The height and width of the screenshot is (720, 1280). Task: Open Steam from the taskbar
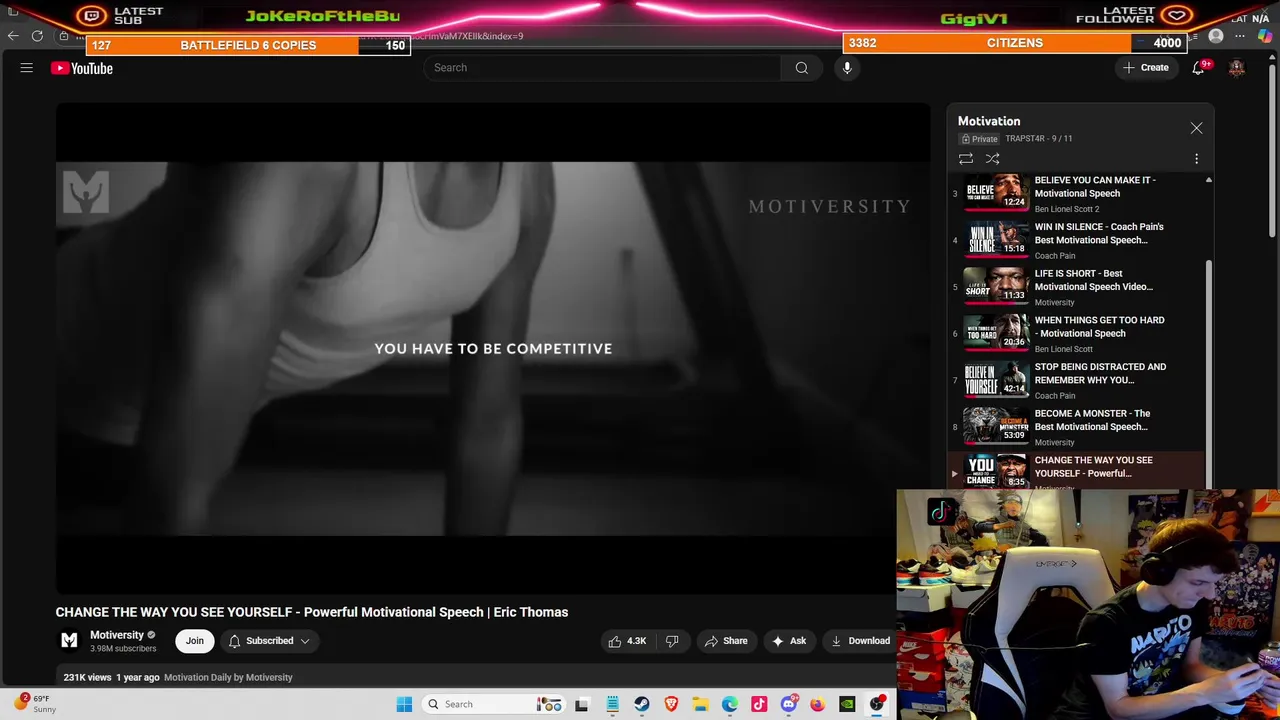point(641,704)
